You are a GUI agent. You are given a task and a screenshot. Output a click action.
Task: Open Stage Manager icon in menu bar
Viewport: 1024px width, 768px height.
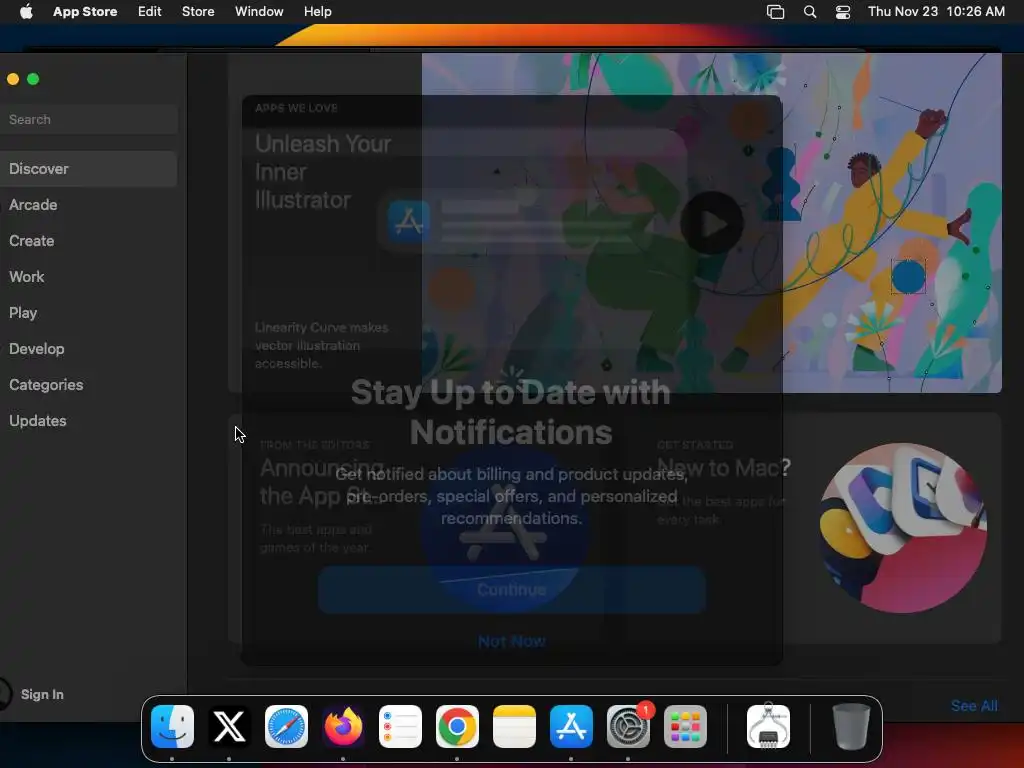point(775,12)
